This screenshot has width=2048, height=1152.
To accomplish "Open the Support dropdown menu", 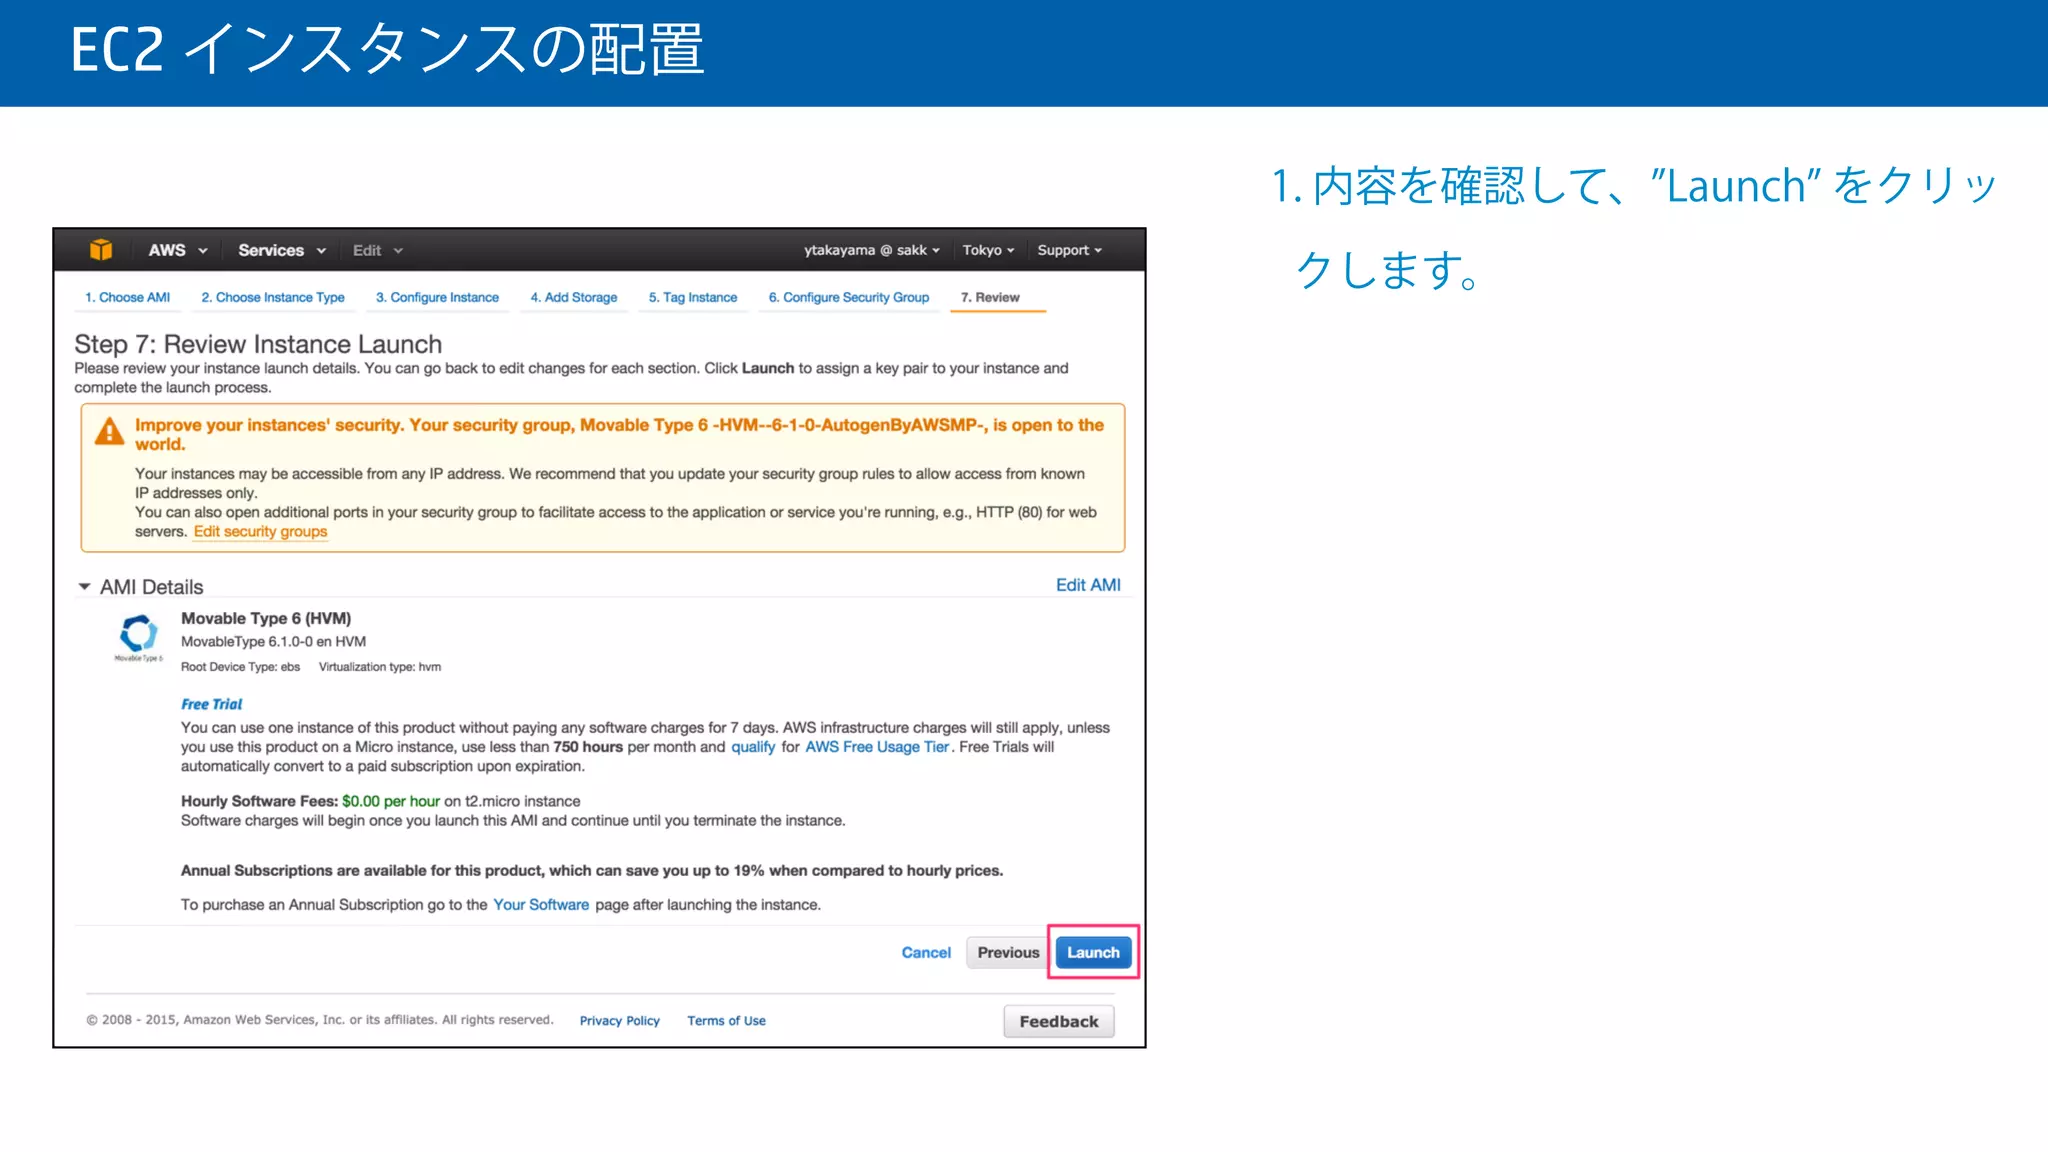I will (x=1069, y=250).
